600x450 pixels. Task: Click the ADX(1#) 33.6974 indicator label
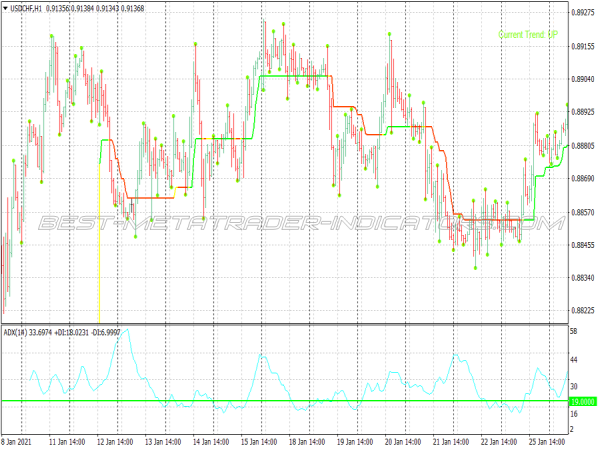pyautogui.click(x=28, y=333)
